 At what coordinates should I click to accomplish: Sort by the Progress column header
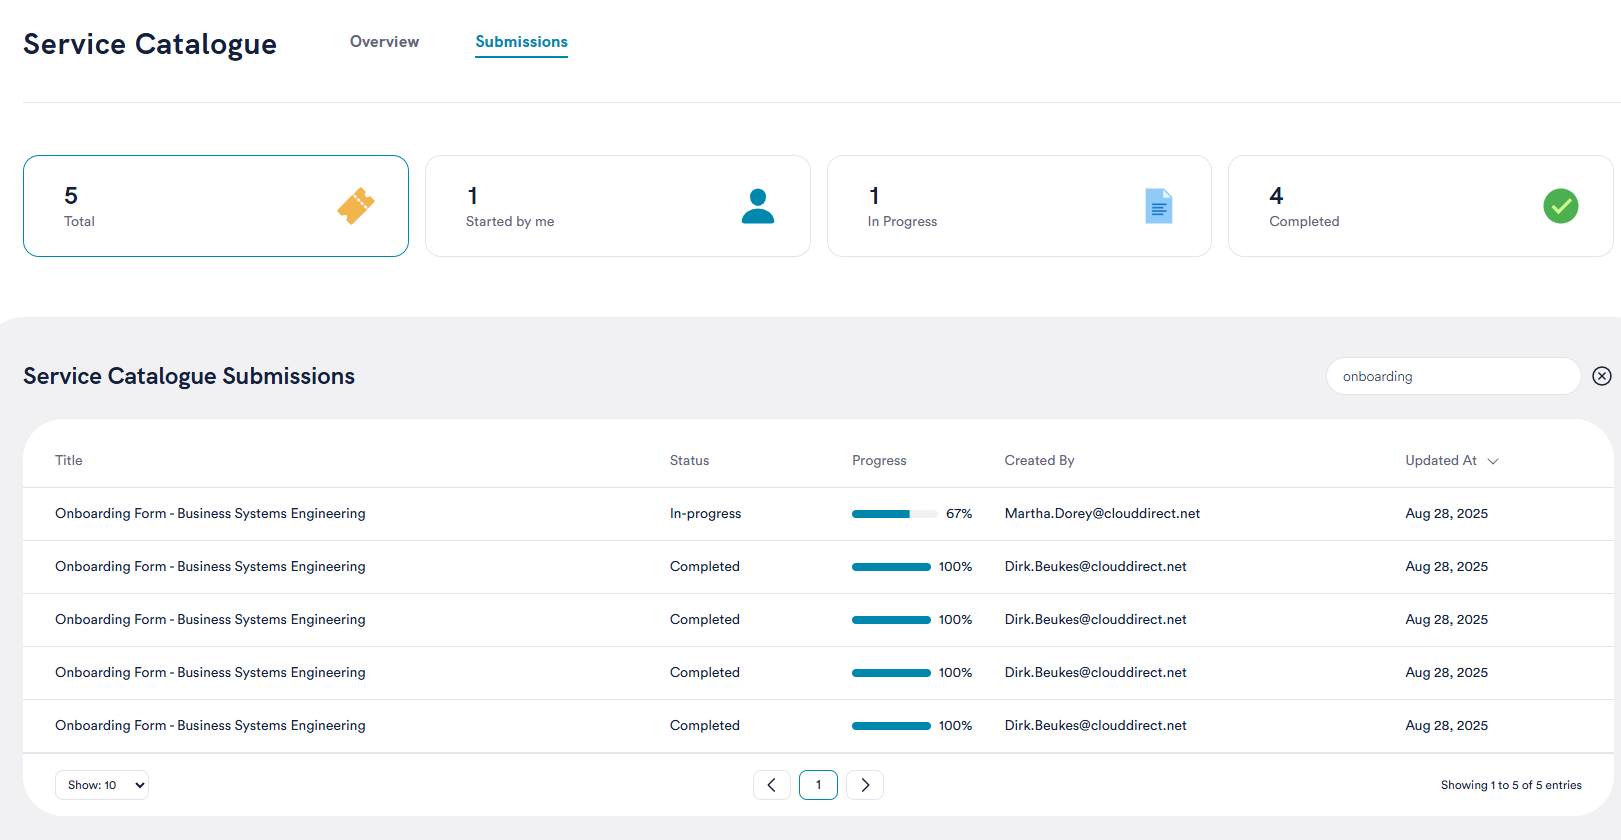point(879,461)
